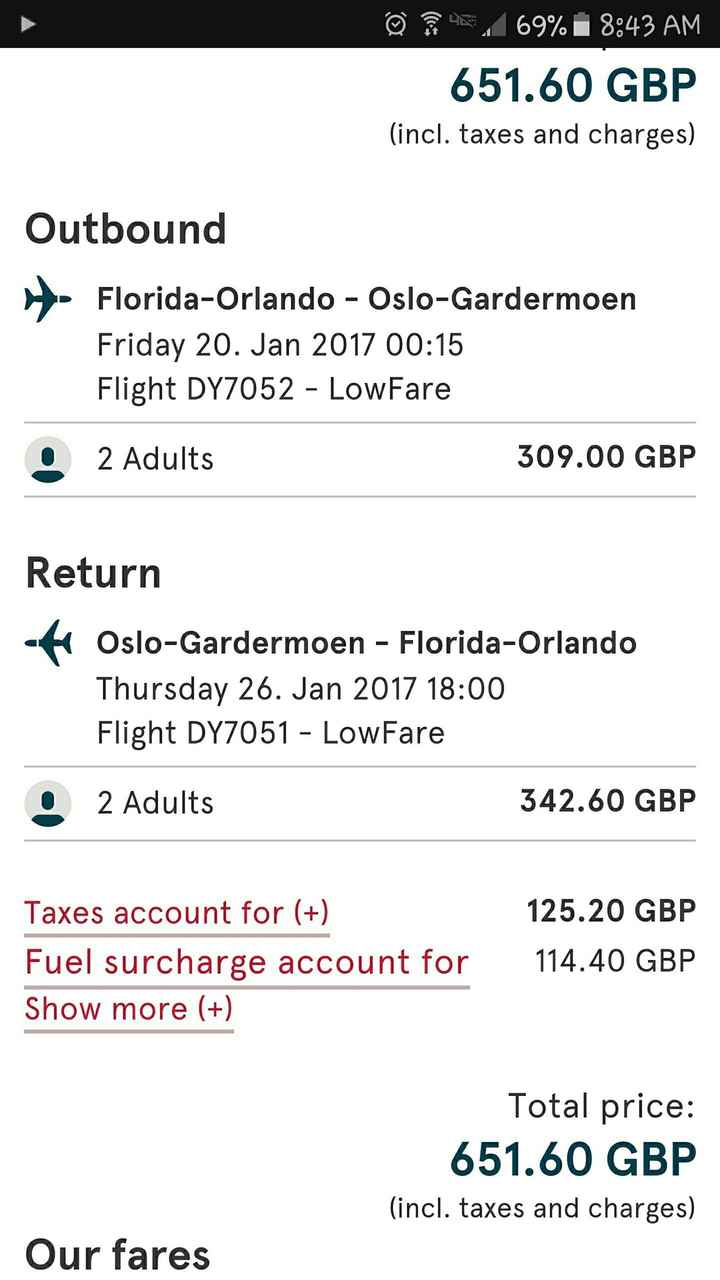
Task: Tap the outbound passenger avatar icon
Action: tap(48, 459)
